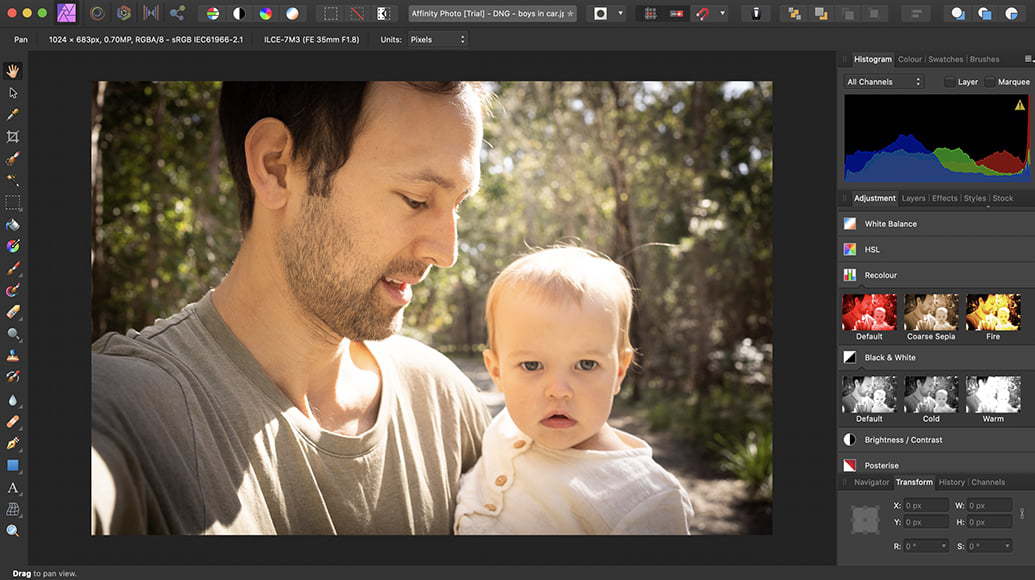Select the Crop tool in the left toolbar
This screenshot has width=1035, height=580.
click(13, 136)
